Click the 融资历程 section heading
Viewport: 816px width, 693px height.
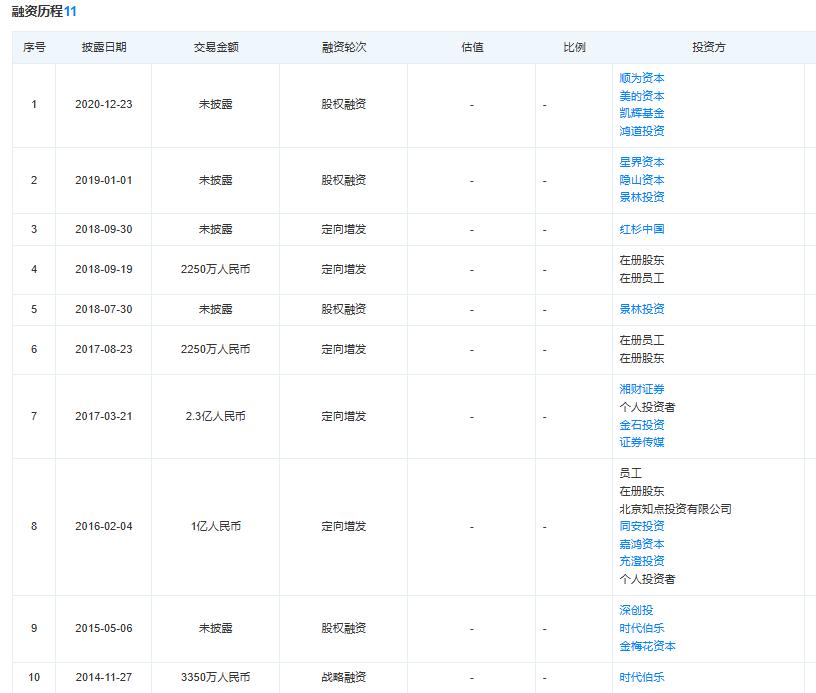tap(37, 11)
